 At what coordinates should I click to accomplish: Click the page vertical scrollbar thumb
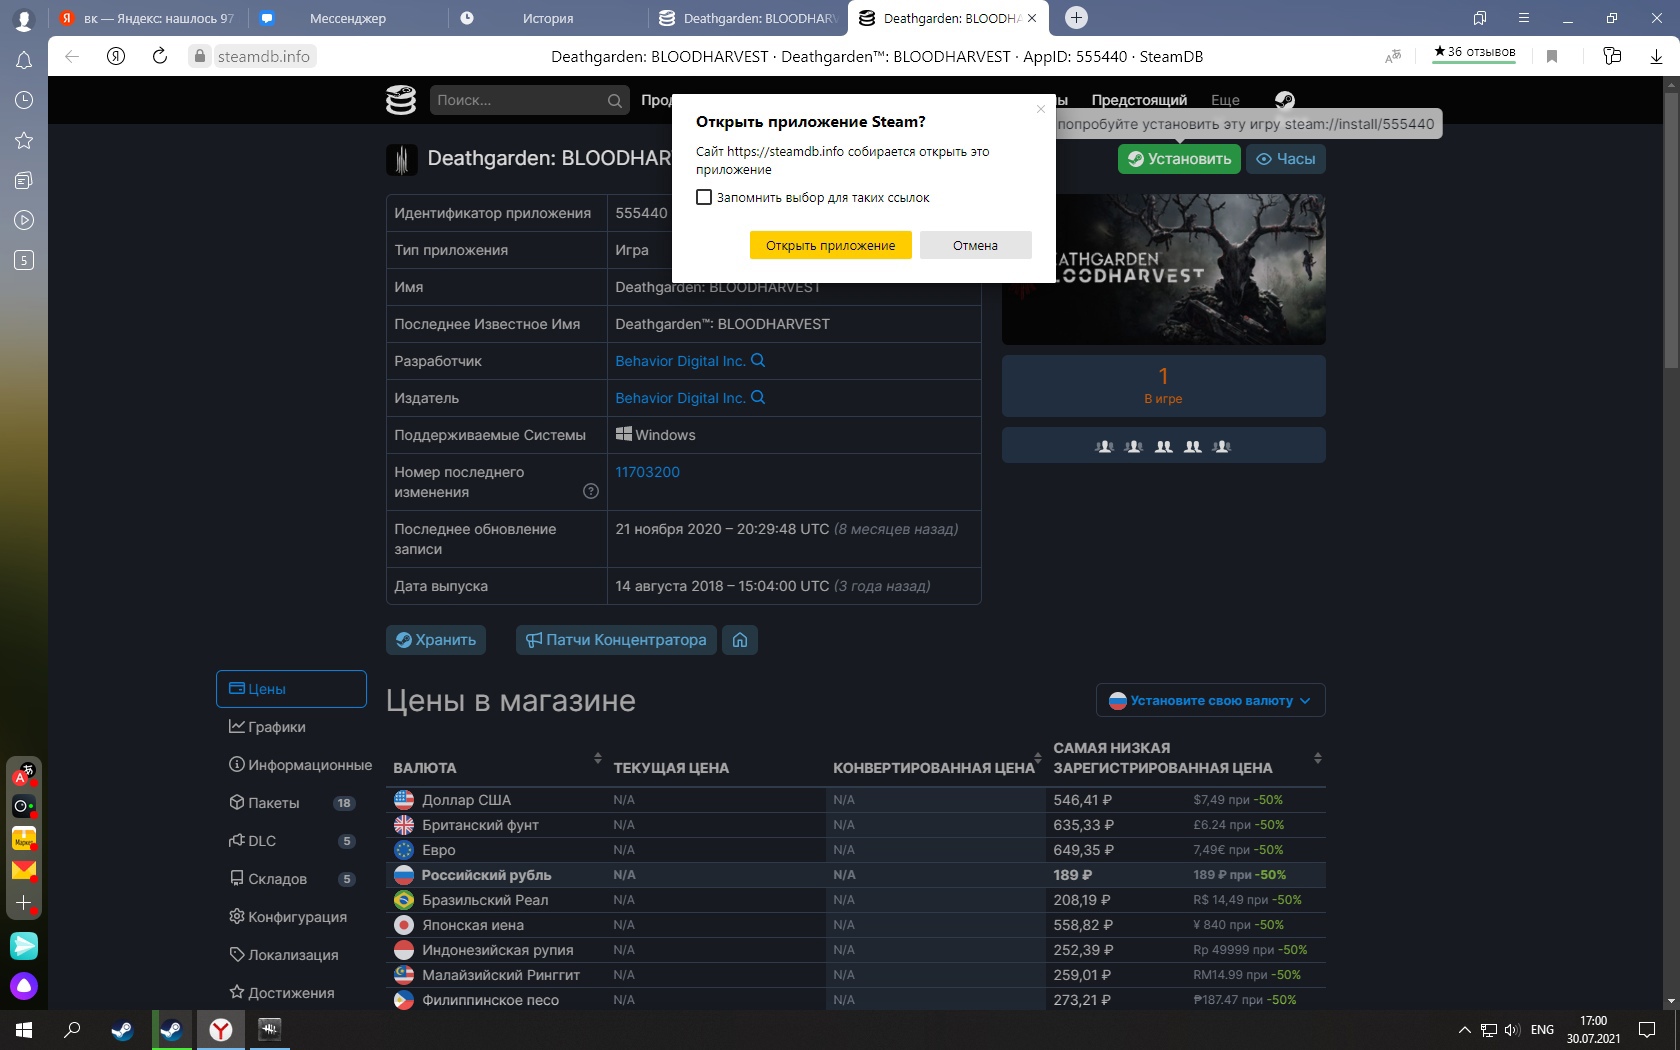coord(1670,230)
